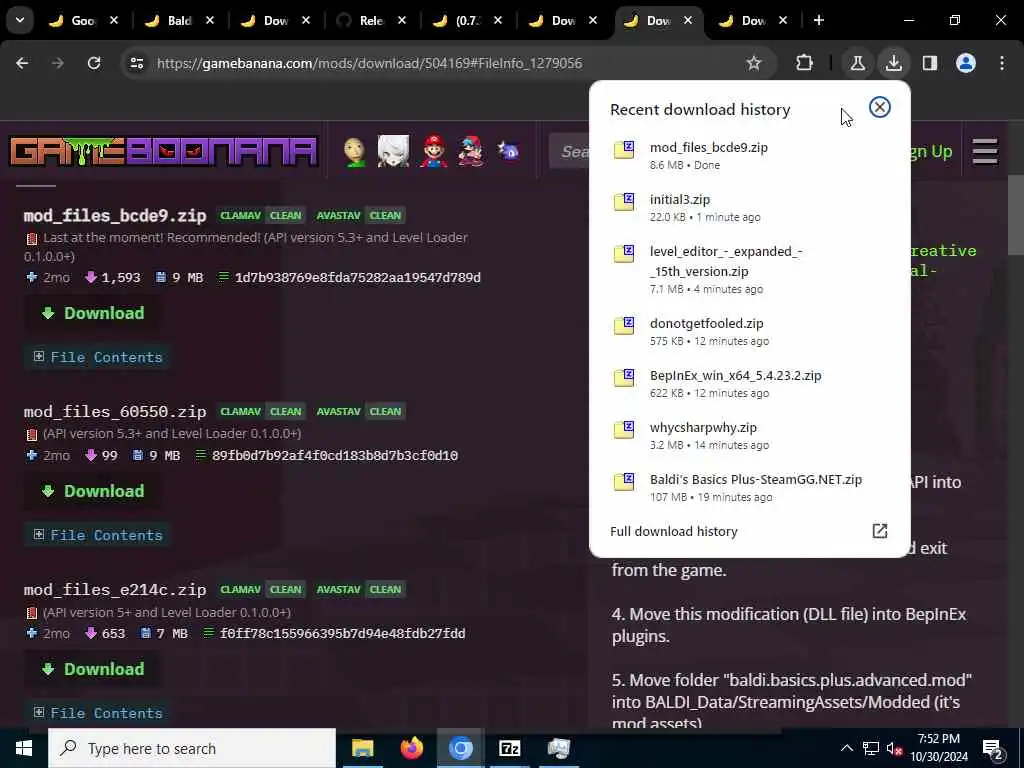Click the page vertical scrollbar thumb

coord(1016,216)
